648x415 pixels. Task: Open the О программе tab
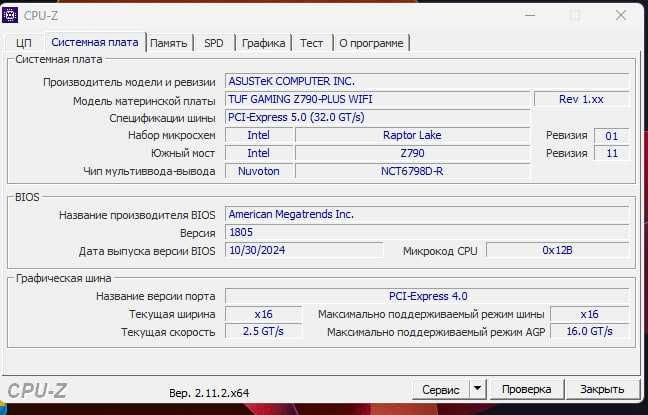[371, 43]
